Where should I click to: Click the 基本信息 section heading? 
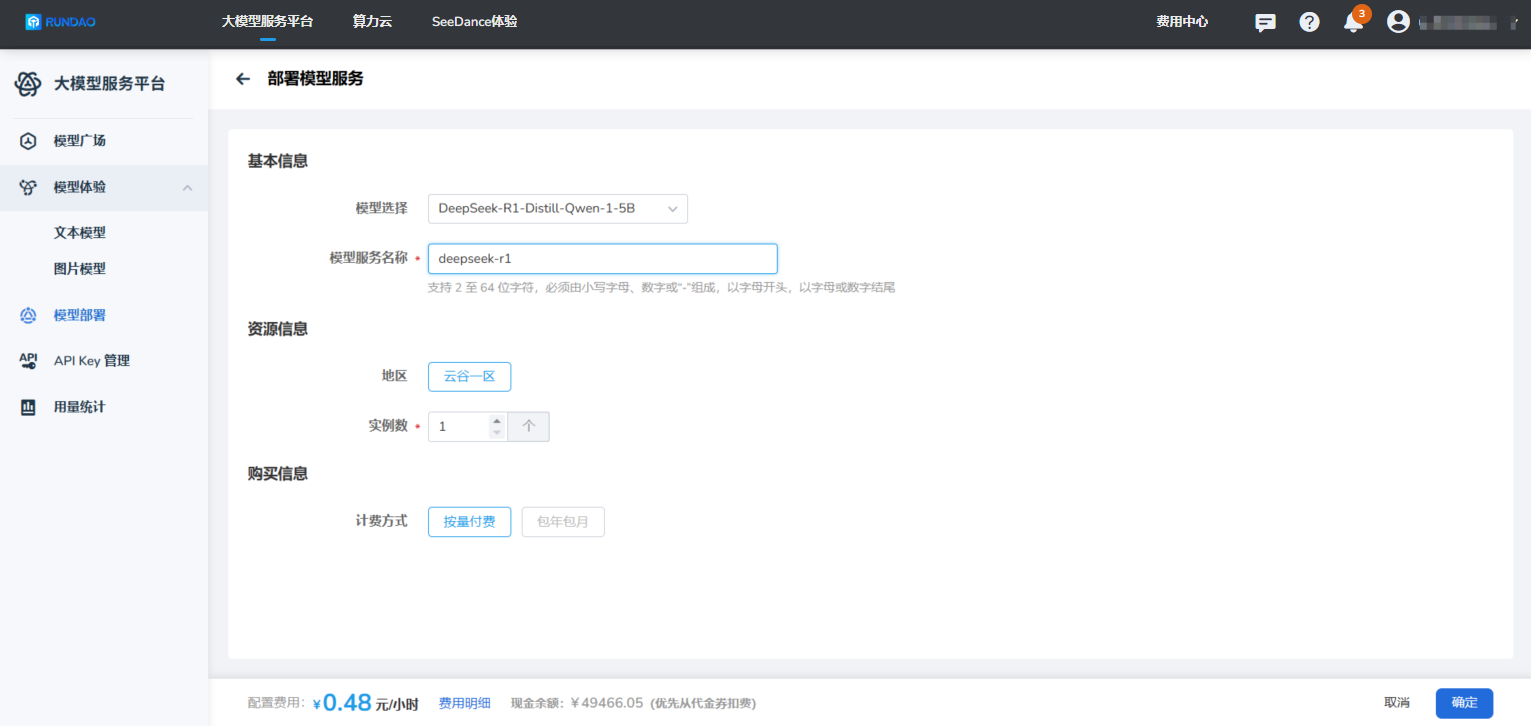click(278, 161)
